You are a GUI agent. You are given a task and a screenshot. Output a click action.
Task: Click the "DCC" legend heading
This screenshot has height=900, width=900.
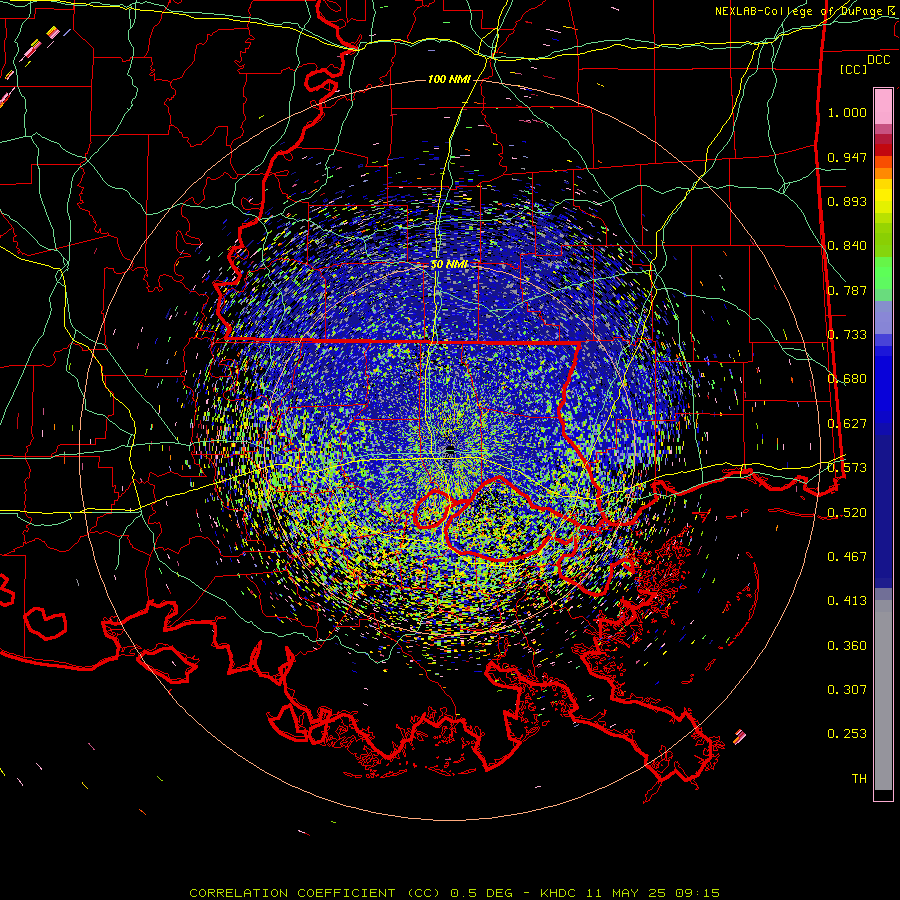click(878, 60)
